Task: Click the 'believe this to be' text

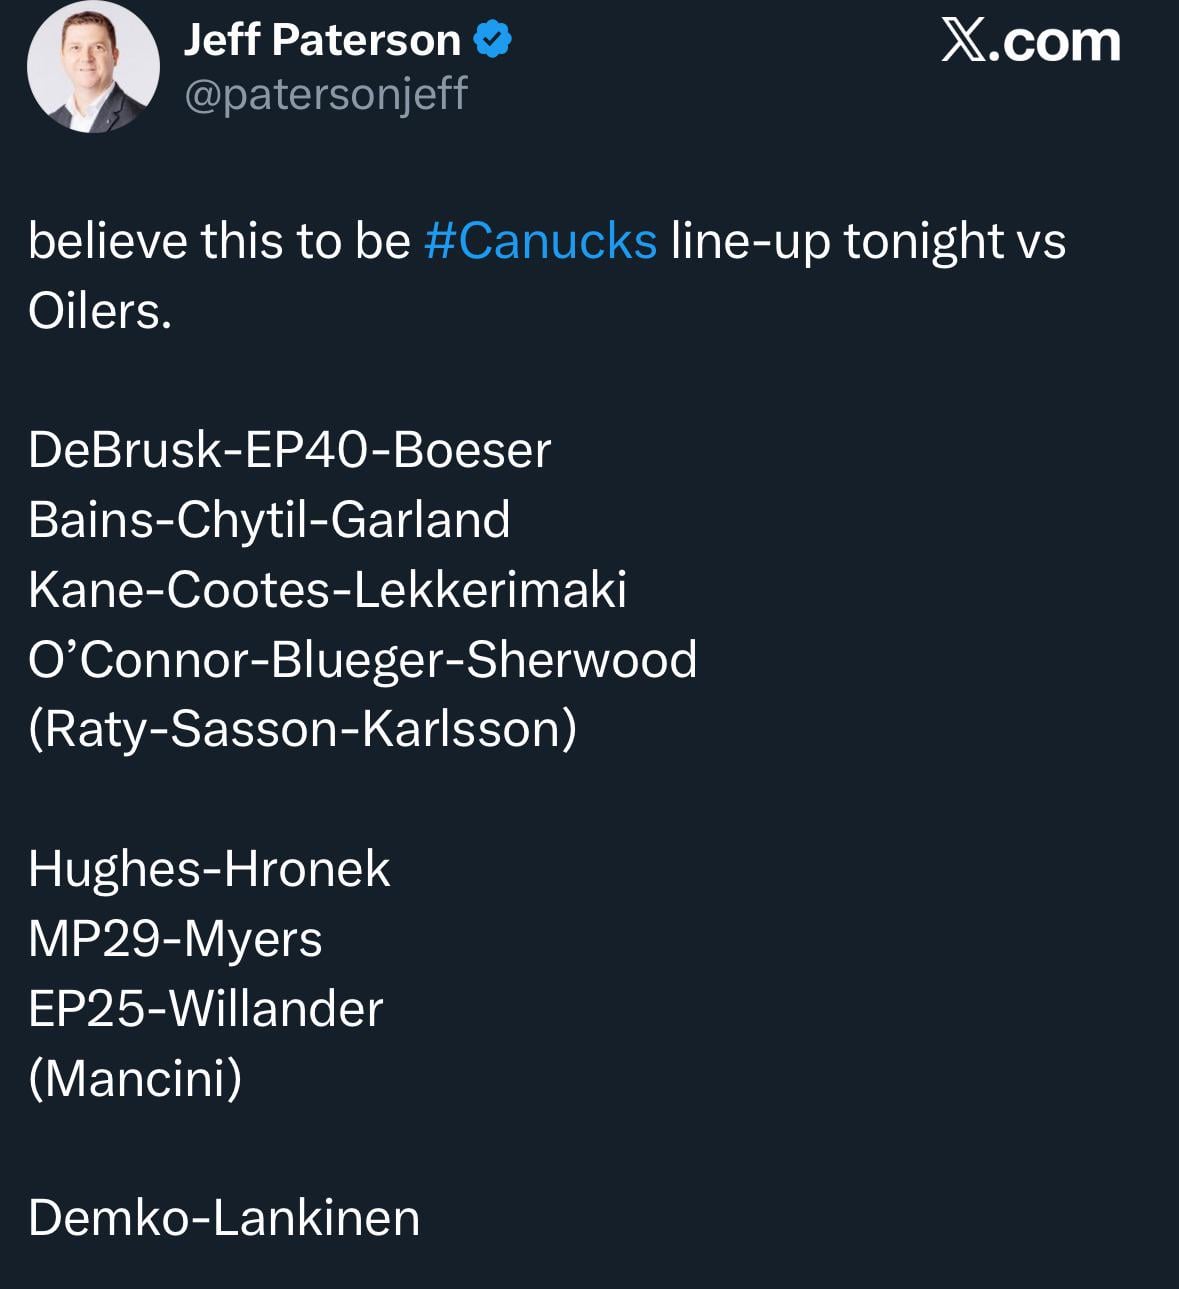Action: (x=219, y=241)
